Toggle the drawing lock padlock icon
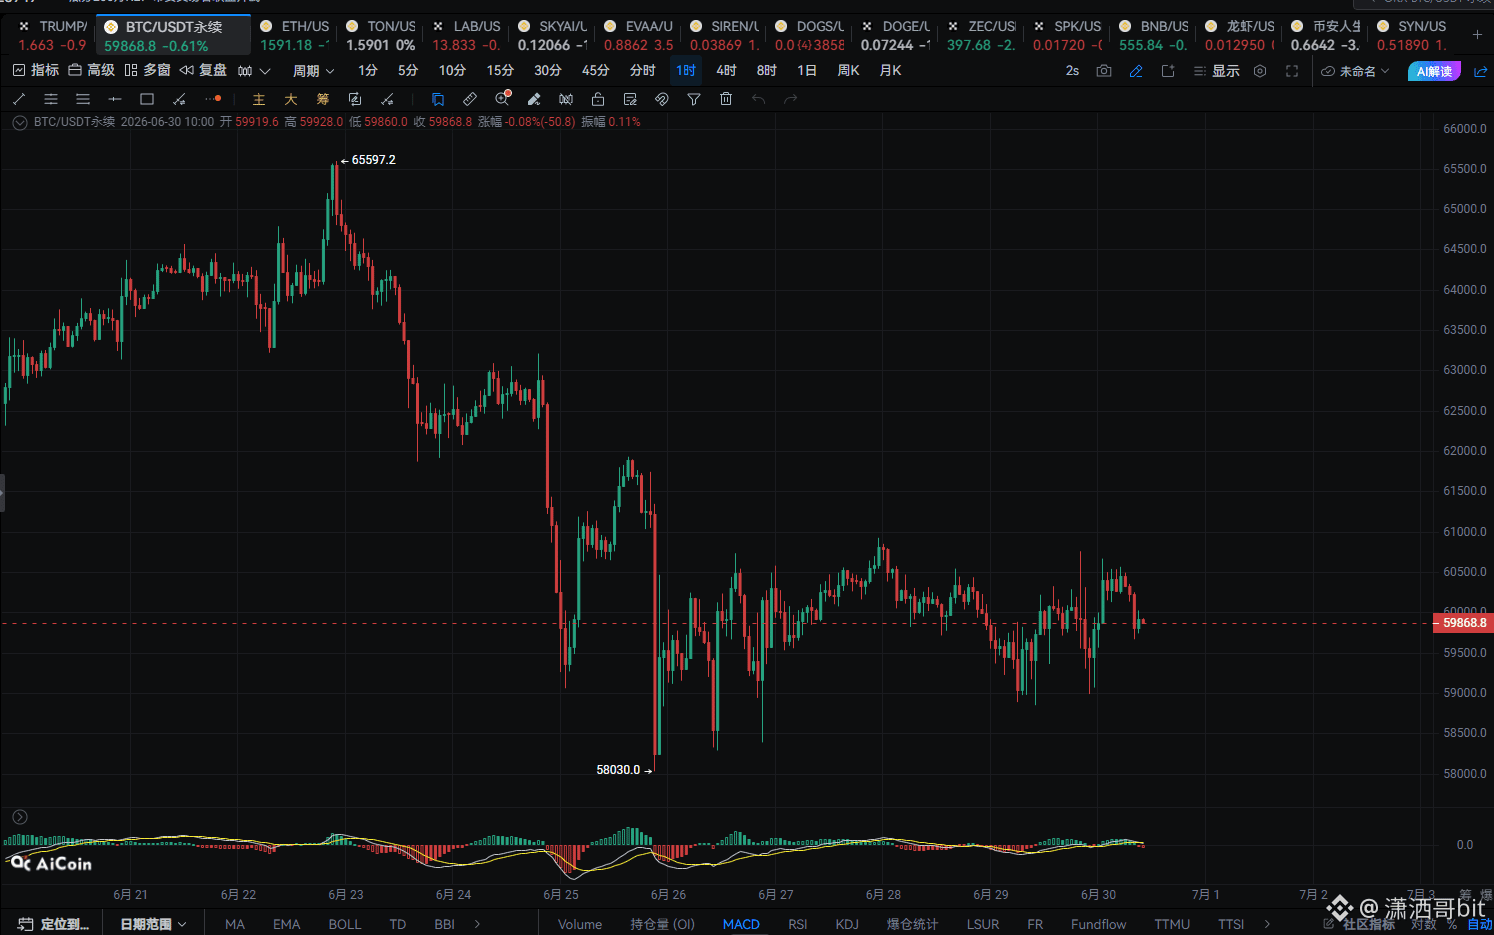Image resolution: width=1494 pixels, height=935 pixels. click(598, 99)
